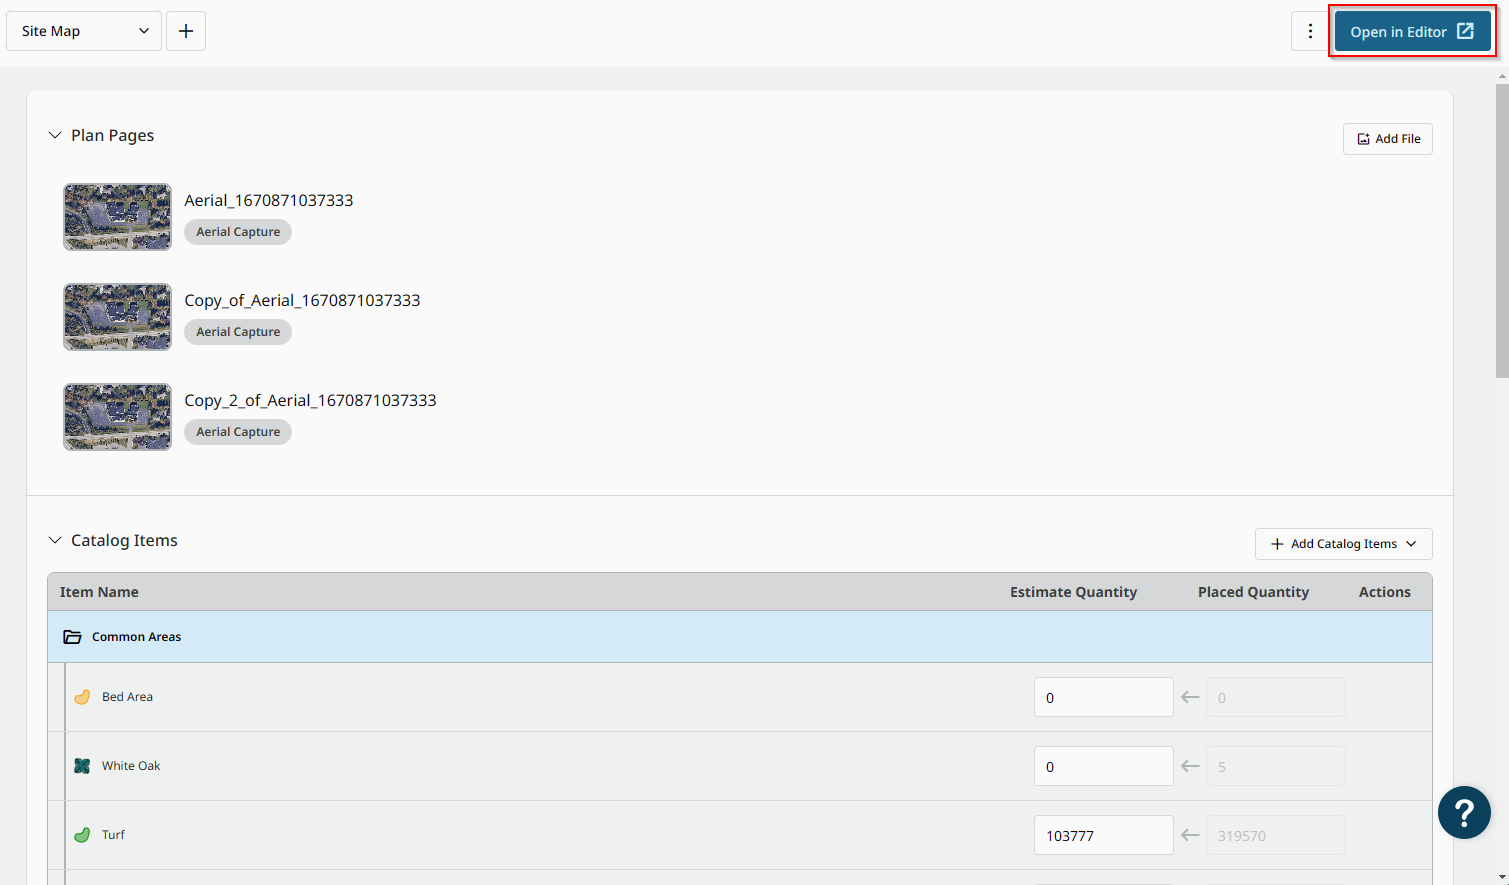The image size is (1509, 885).
Task: Click the Common Areas group row label
Action: 136,637
